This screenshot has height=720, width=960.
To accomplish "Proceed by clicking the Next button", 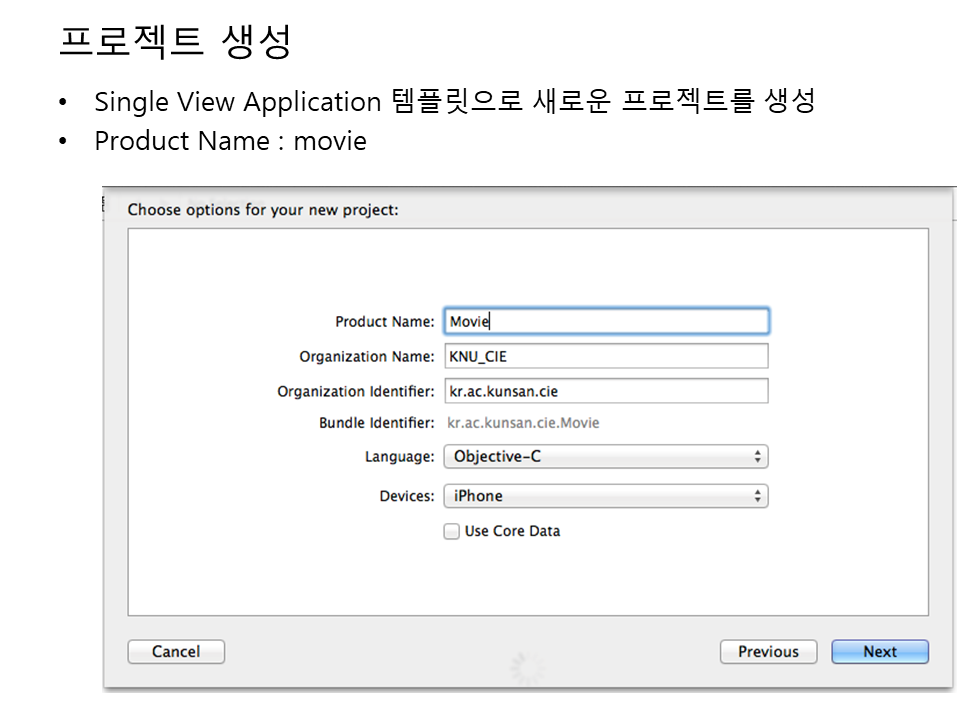I will tap(880, 652).
